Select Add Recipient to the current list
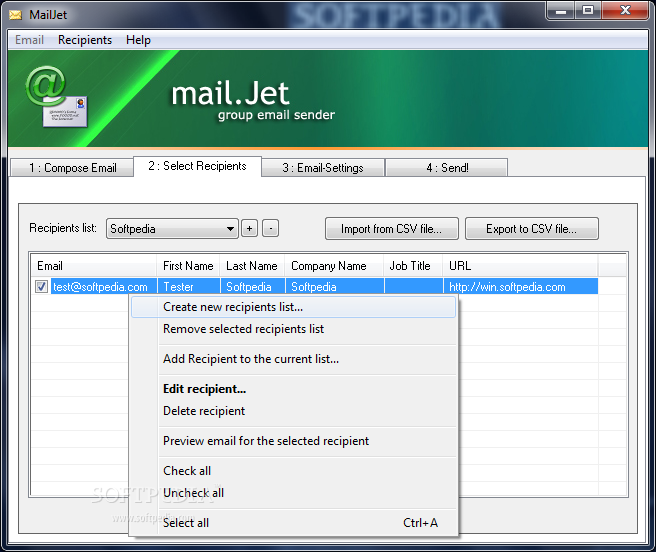This screenshot has width=656, height=552. (x=293, y=359)
